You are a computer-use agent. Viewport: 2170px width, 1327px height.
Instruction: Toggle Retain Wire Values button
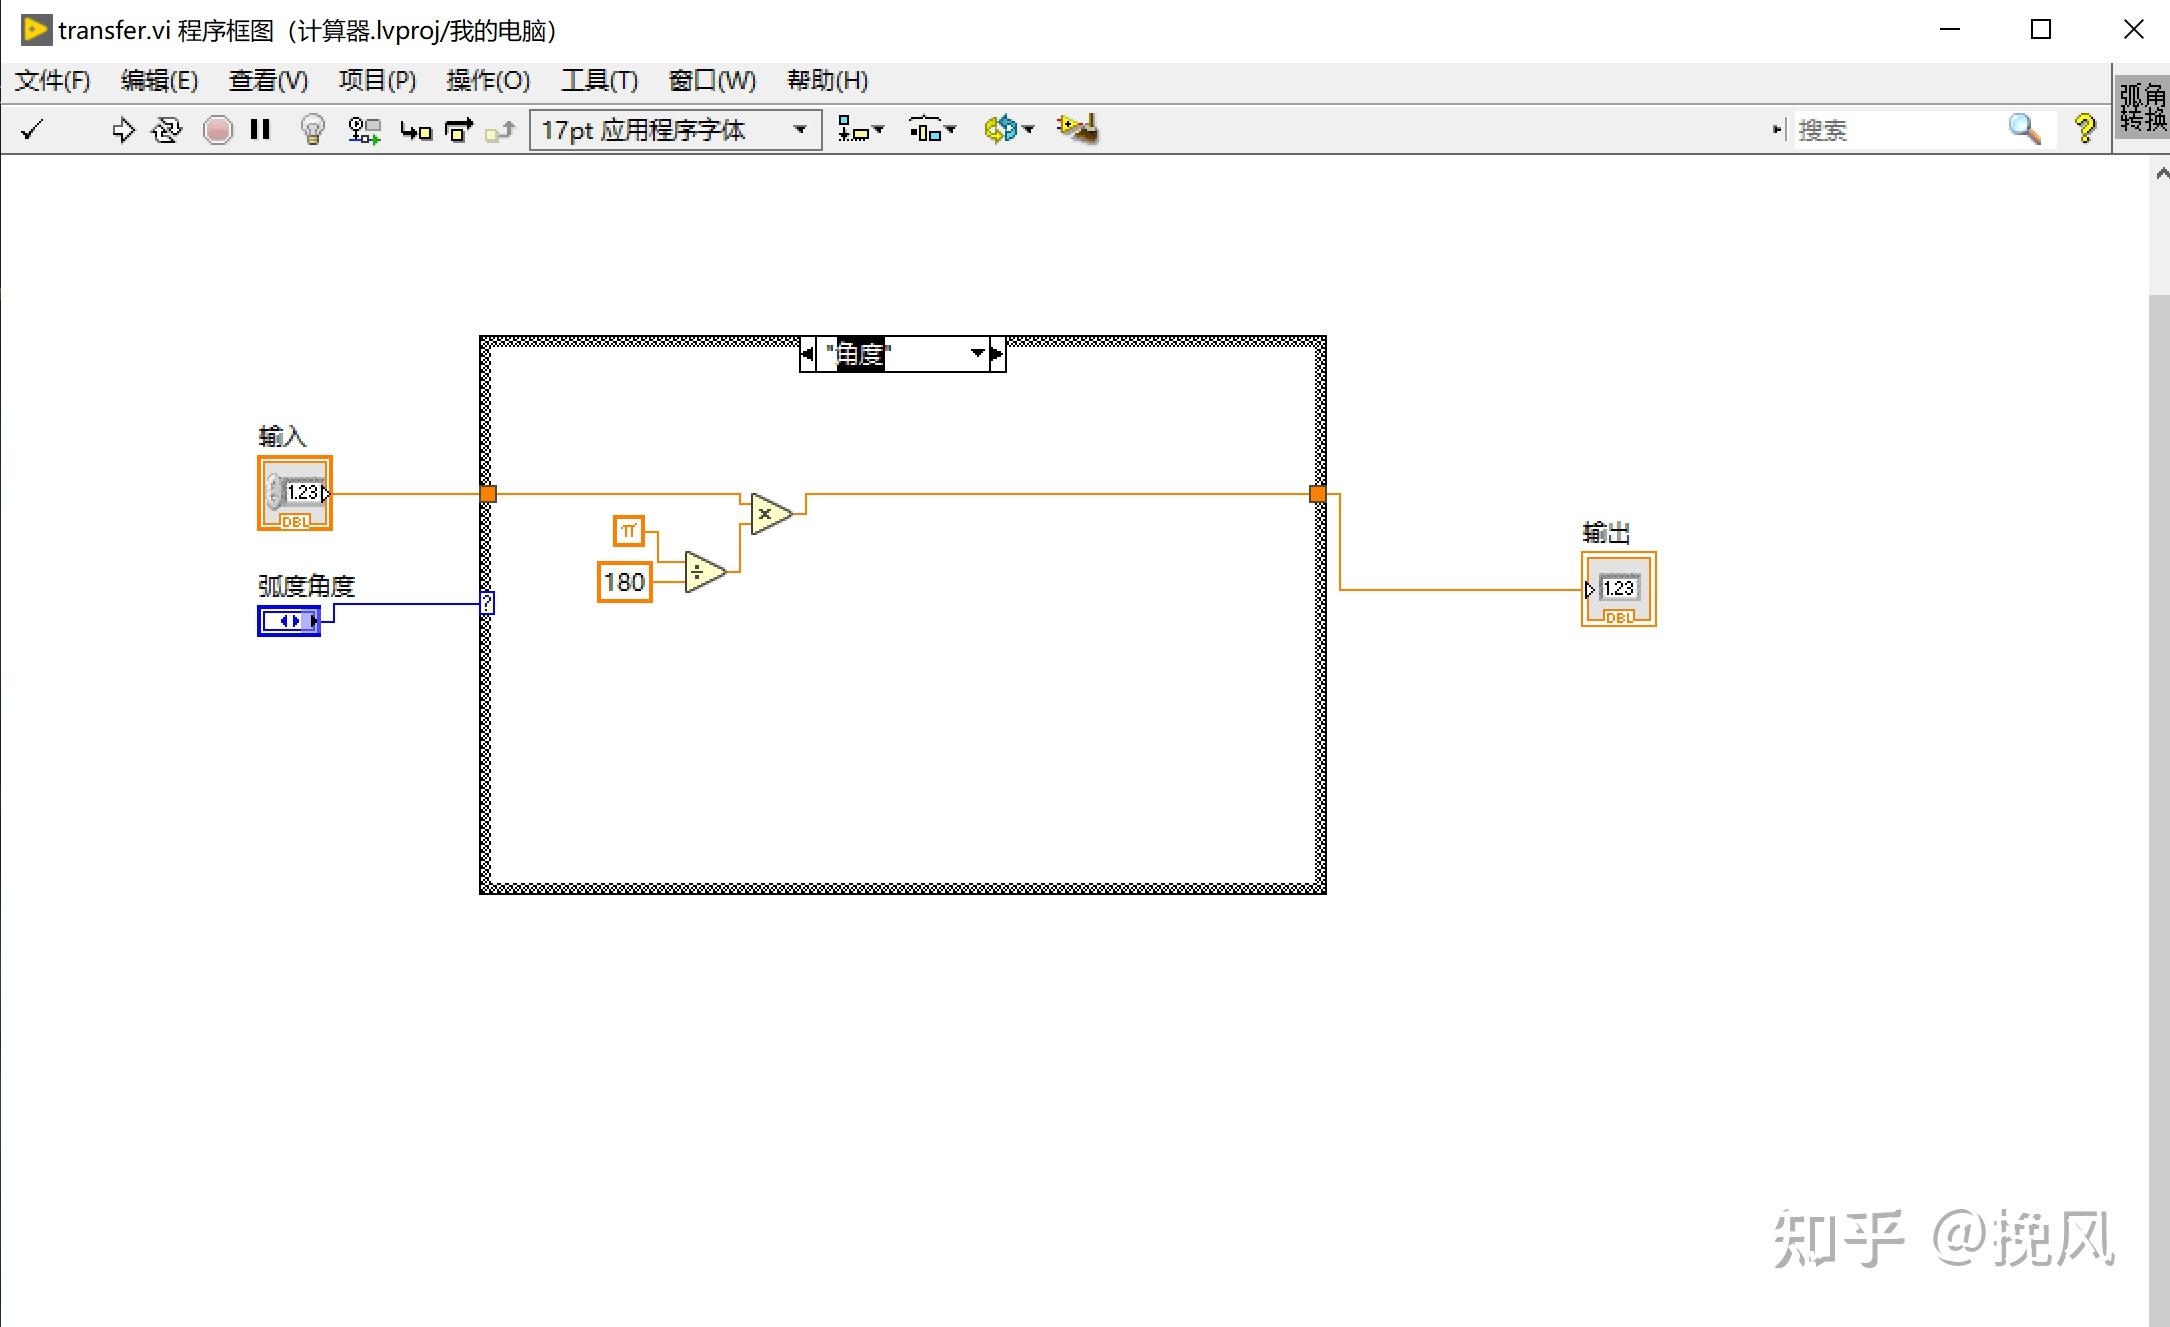(x=364, y=130)
